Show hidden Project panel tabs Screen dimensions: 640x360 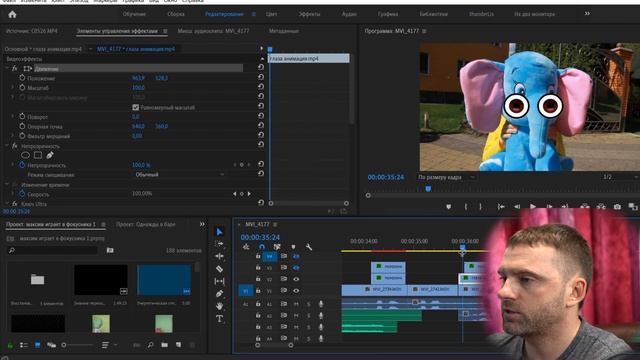(202, 224)
